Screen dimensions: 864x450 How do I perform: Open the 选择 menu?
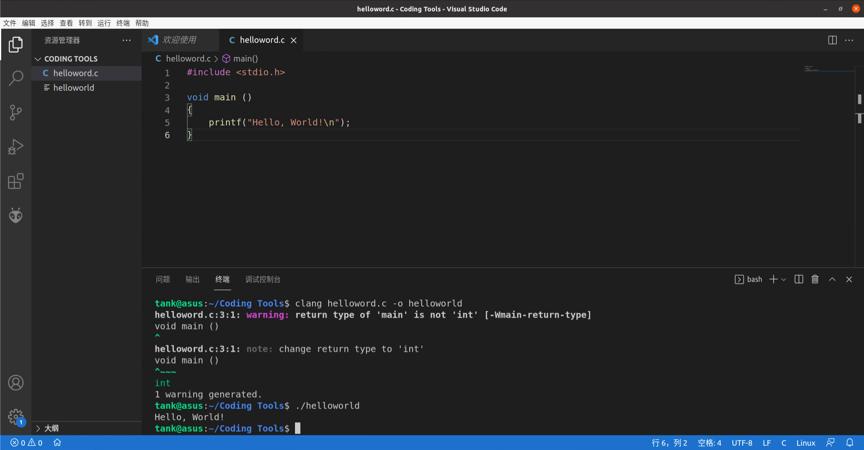(x=47, y=23)
